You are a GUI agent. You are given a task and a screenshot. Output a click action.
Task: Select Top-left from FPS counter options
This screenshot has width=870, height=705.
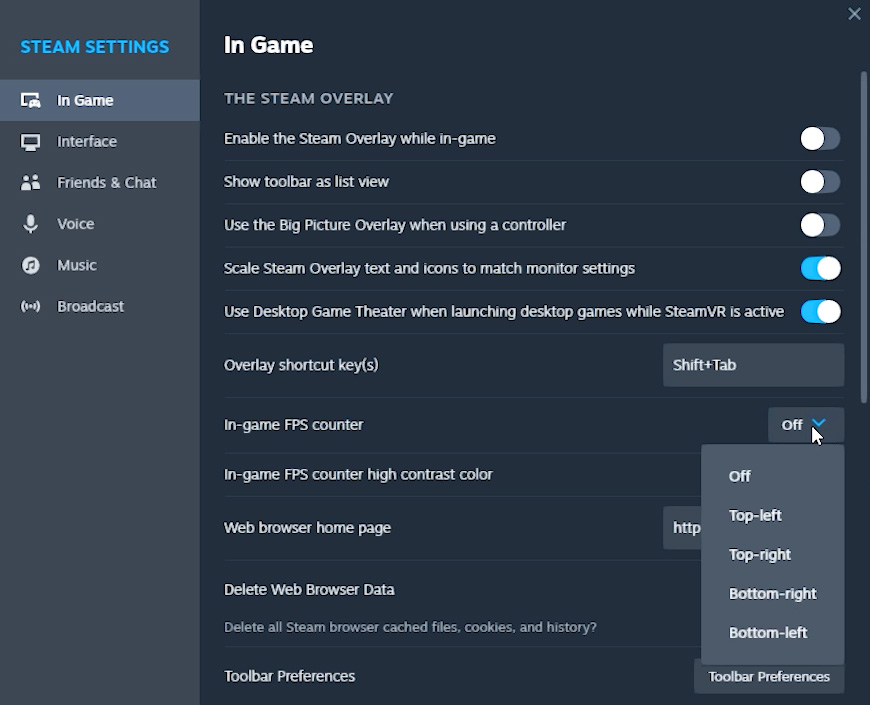[x=755, y=515]
